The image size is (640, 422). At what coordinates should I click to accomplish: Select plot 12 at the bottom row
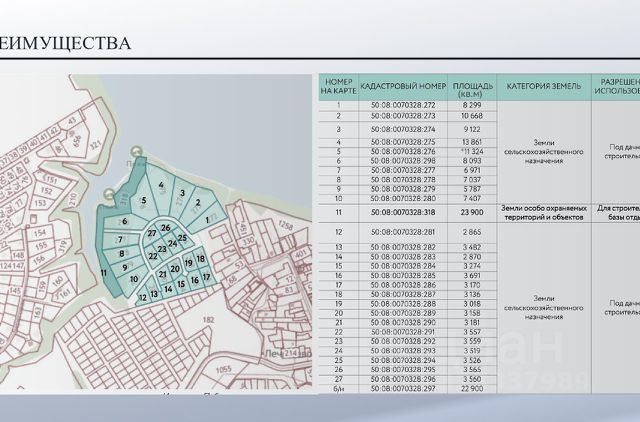[x=142, y=298]
